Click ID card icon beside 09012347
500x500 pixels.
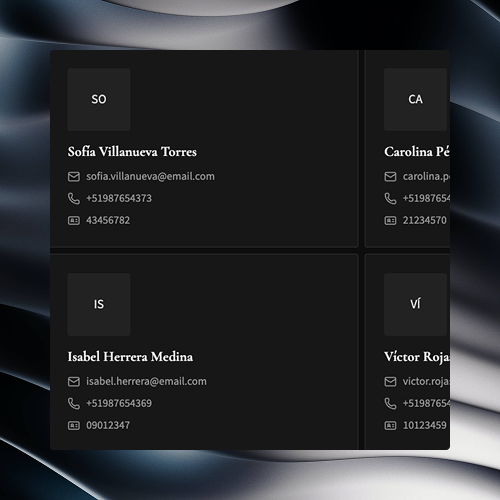pos(74,426)
